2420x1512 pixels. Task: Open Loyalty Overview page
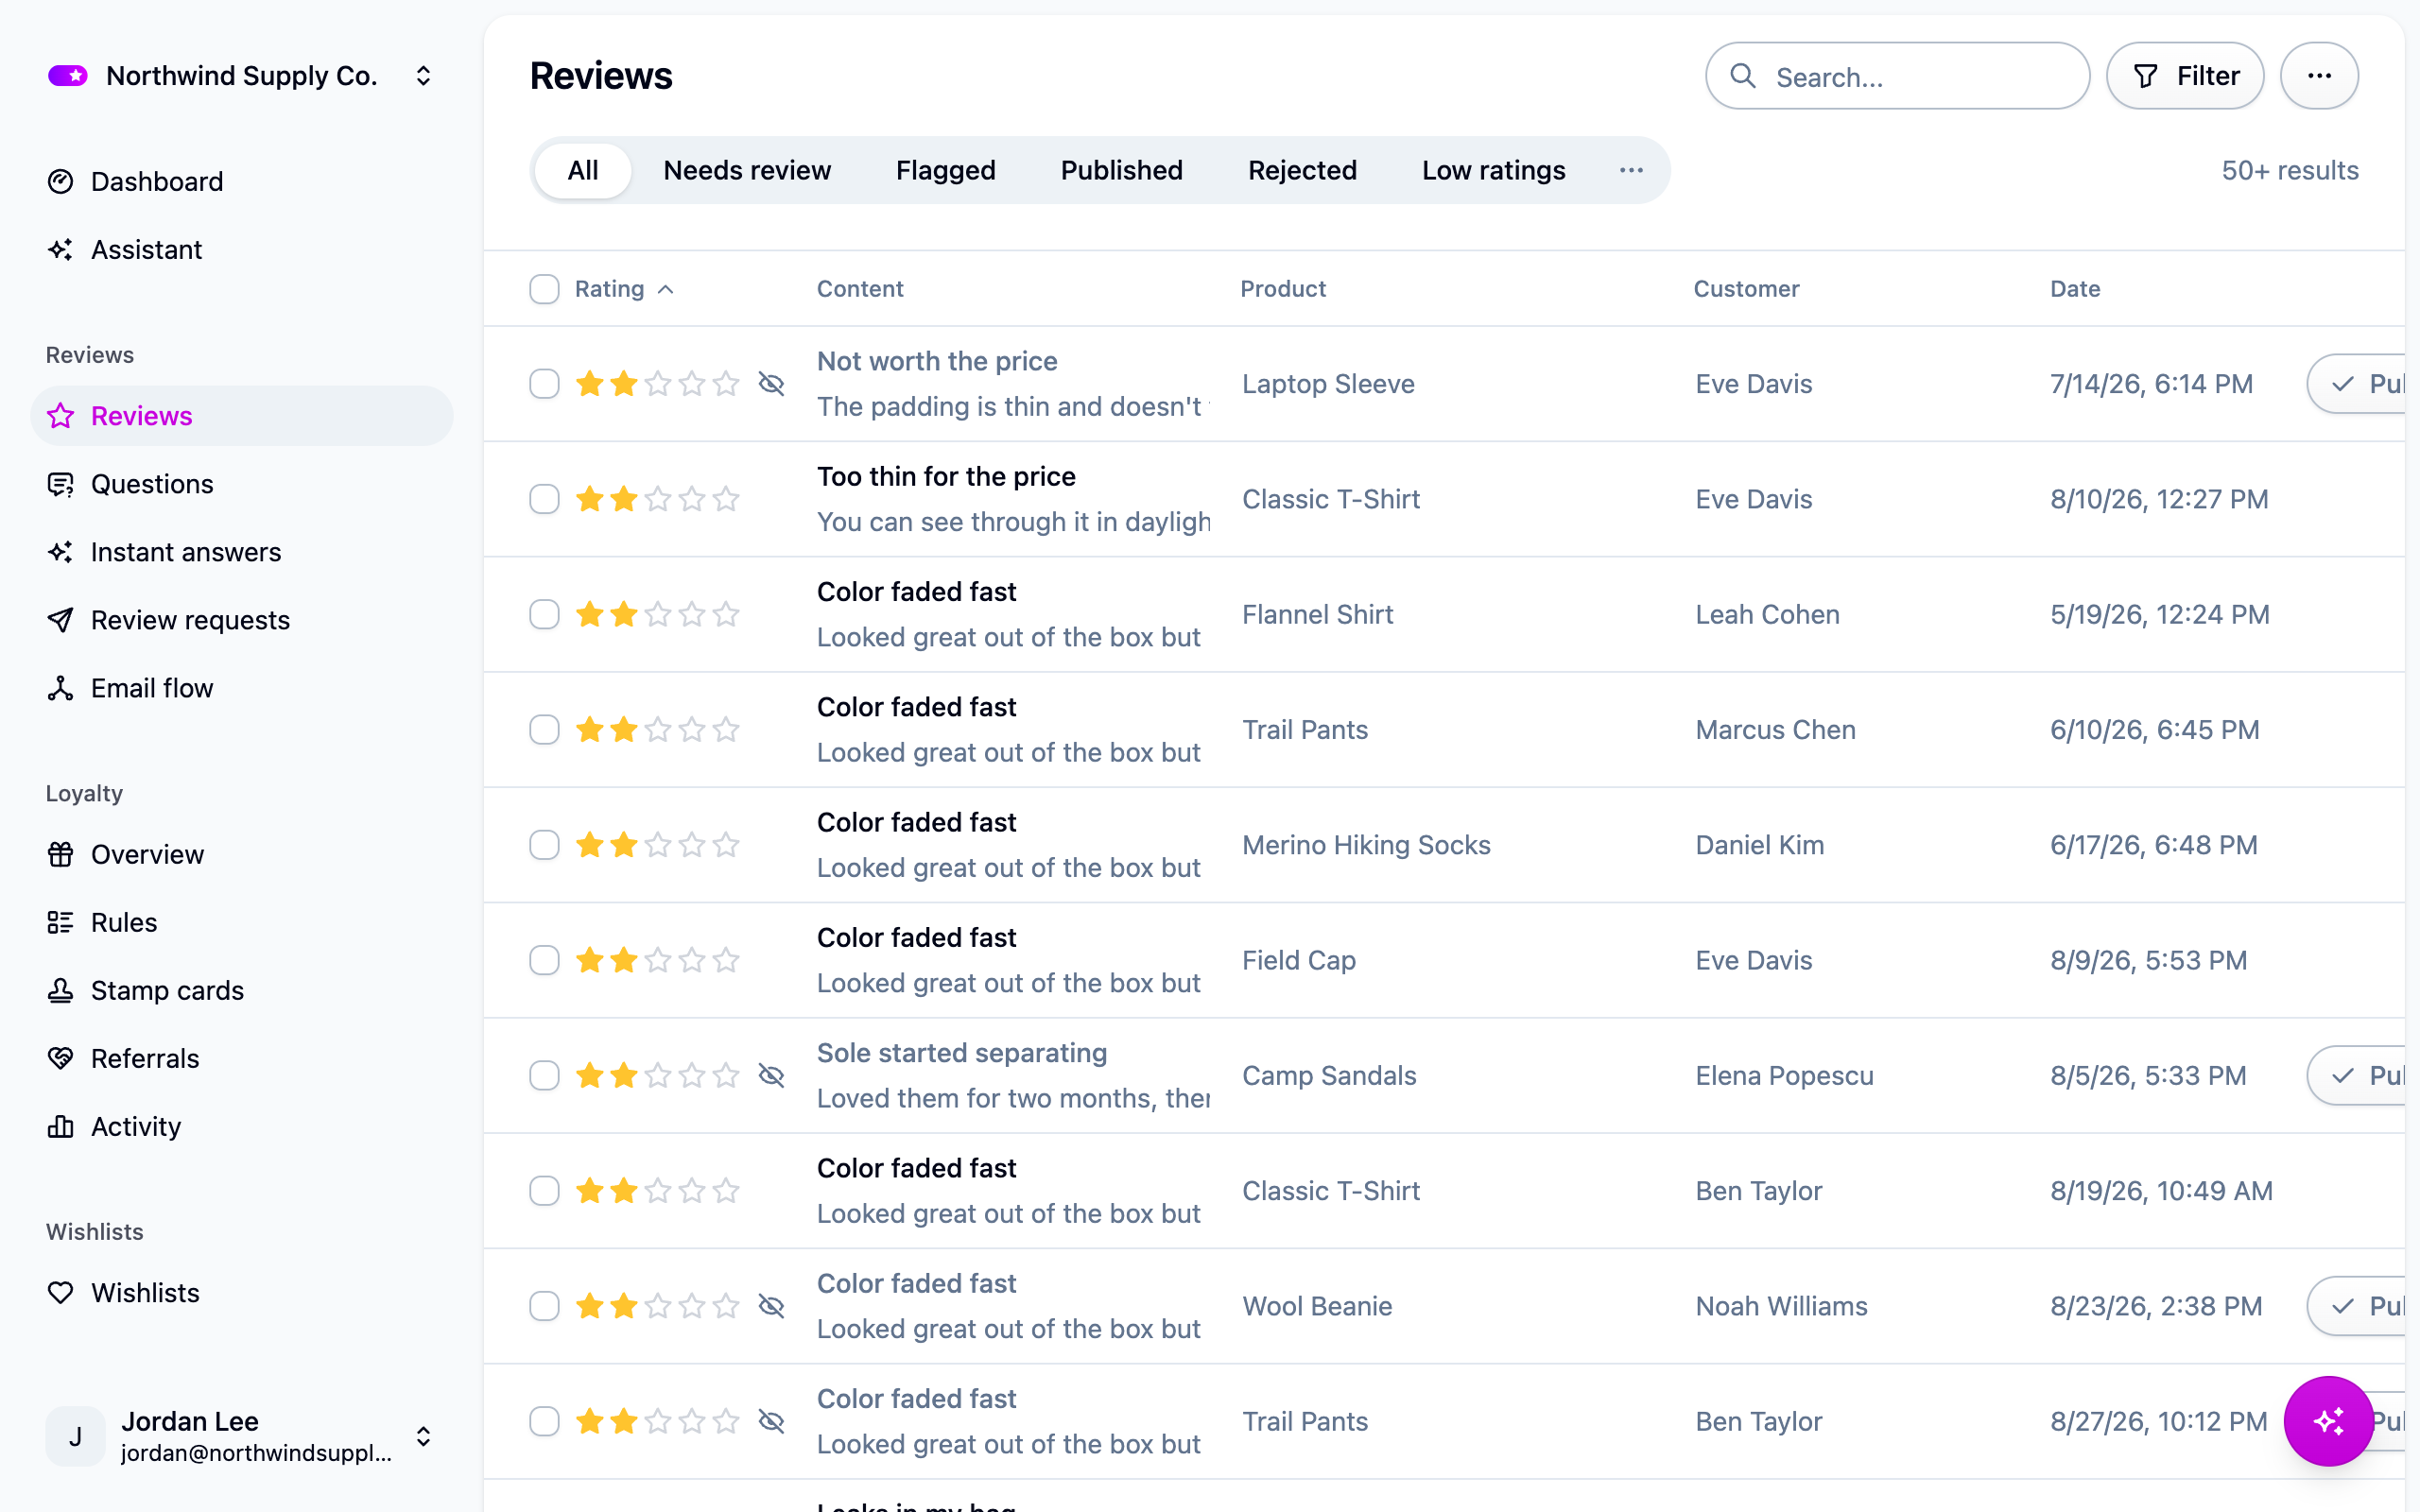click(x=241, y=854)
